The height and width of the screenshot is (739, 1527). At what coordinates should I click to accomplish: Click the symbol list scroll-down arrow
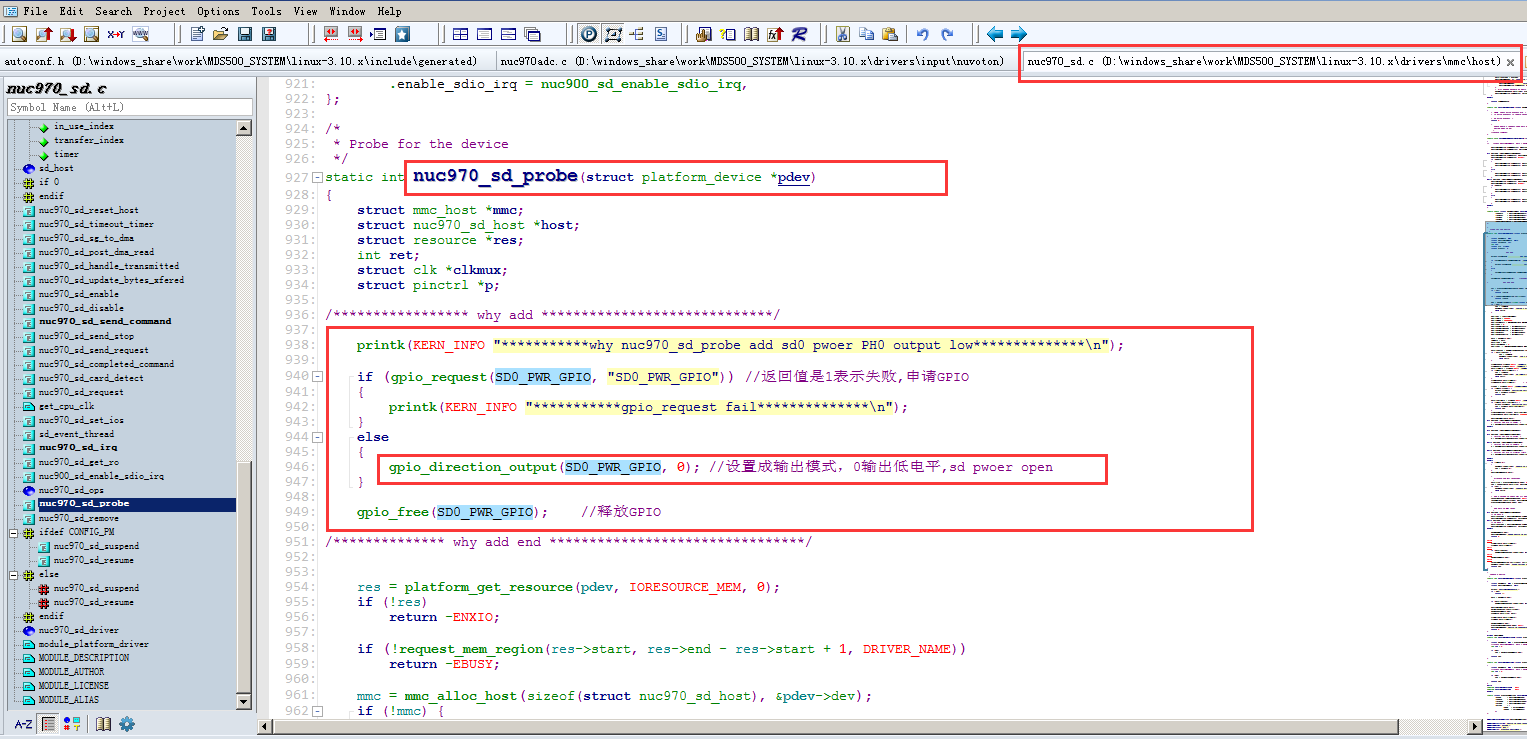[244, 701]
